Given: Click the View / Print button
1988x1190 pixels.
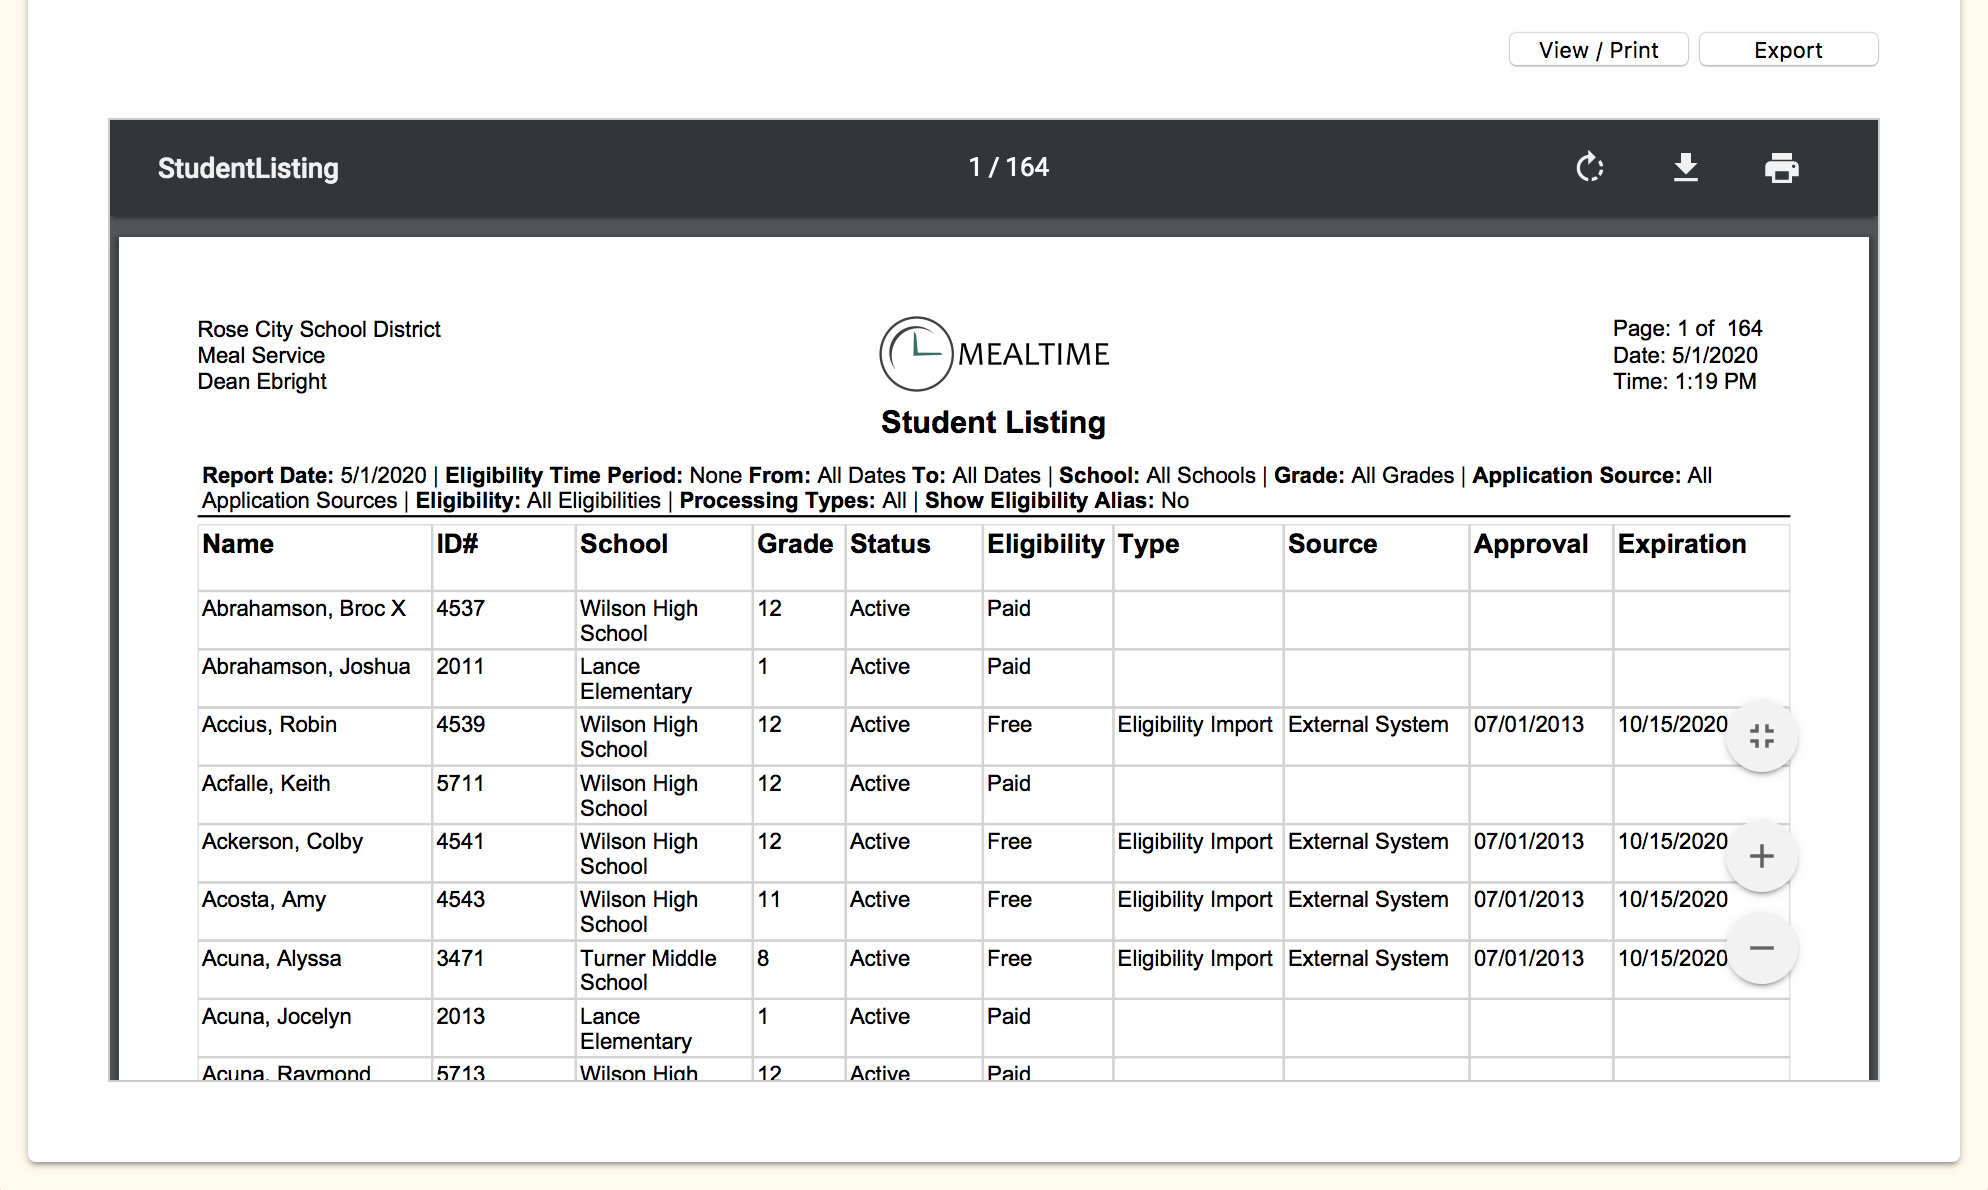Looking at the screenshot, I should click(x=1598, y=50).
